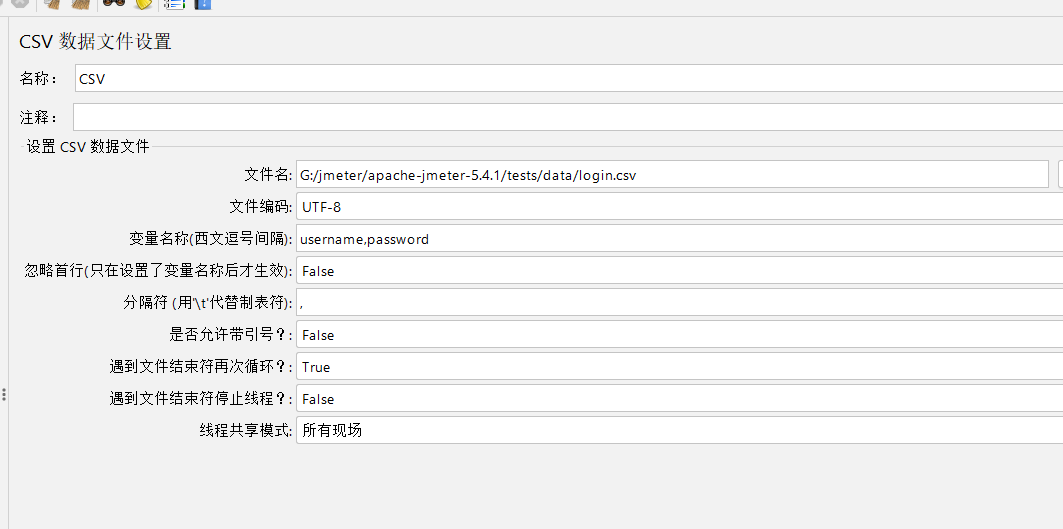Click the blue Help icon

point(202,3)
